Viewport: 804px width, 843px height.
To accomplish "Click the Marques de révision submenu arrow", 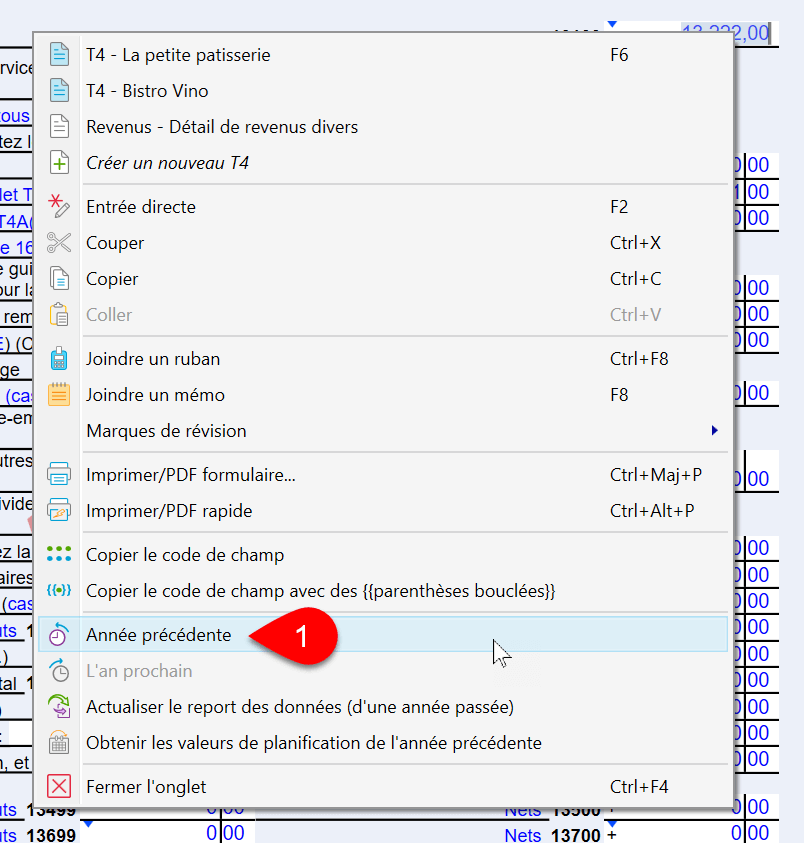I will [x=714, y=431].
